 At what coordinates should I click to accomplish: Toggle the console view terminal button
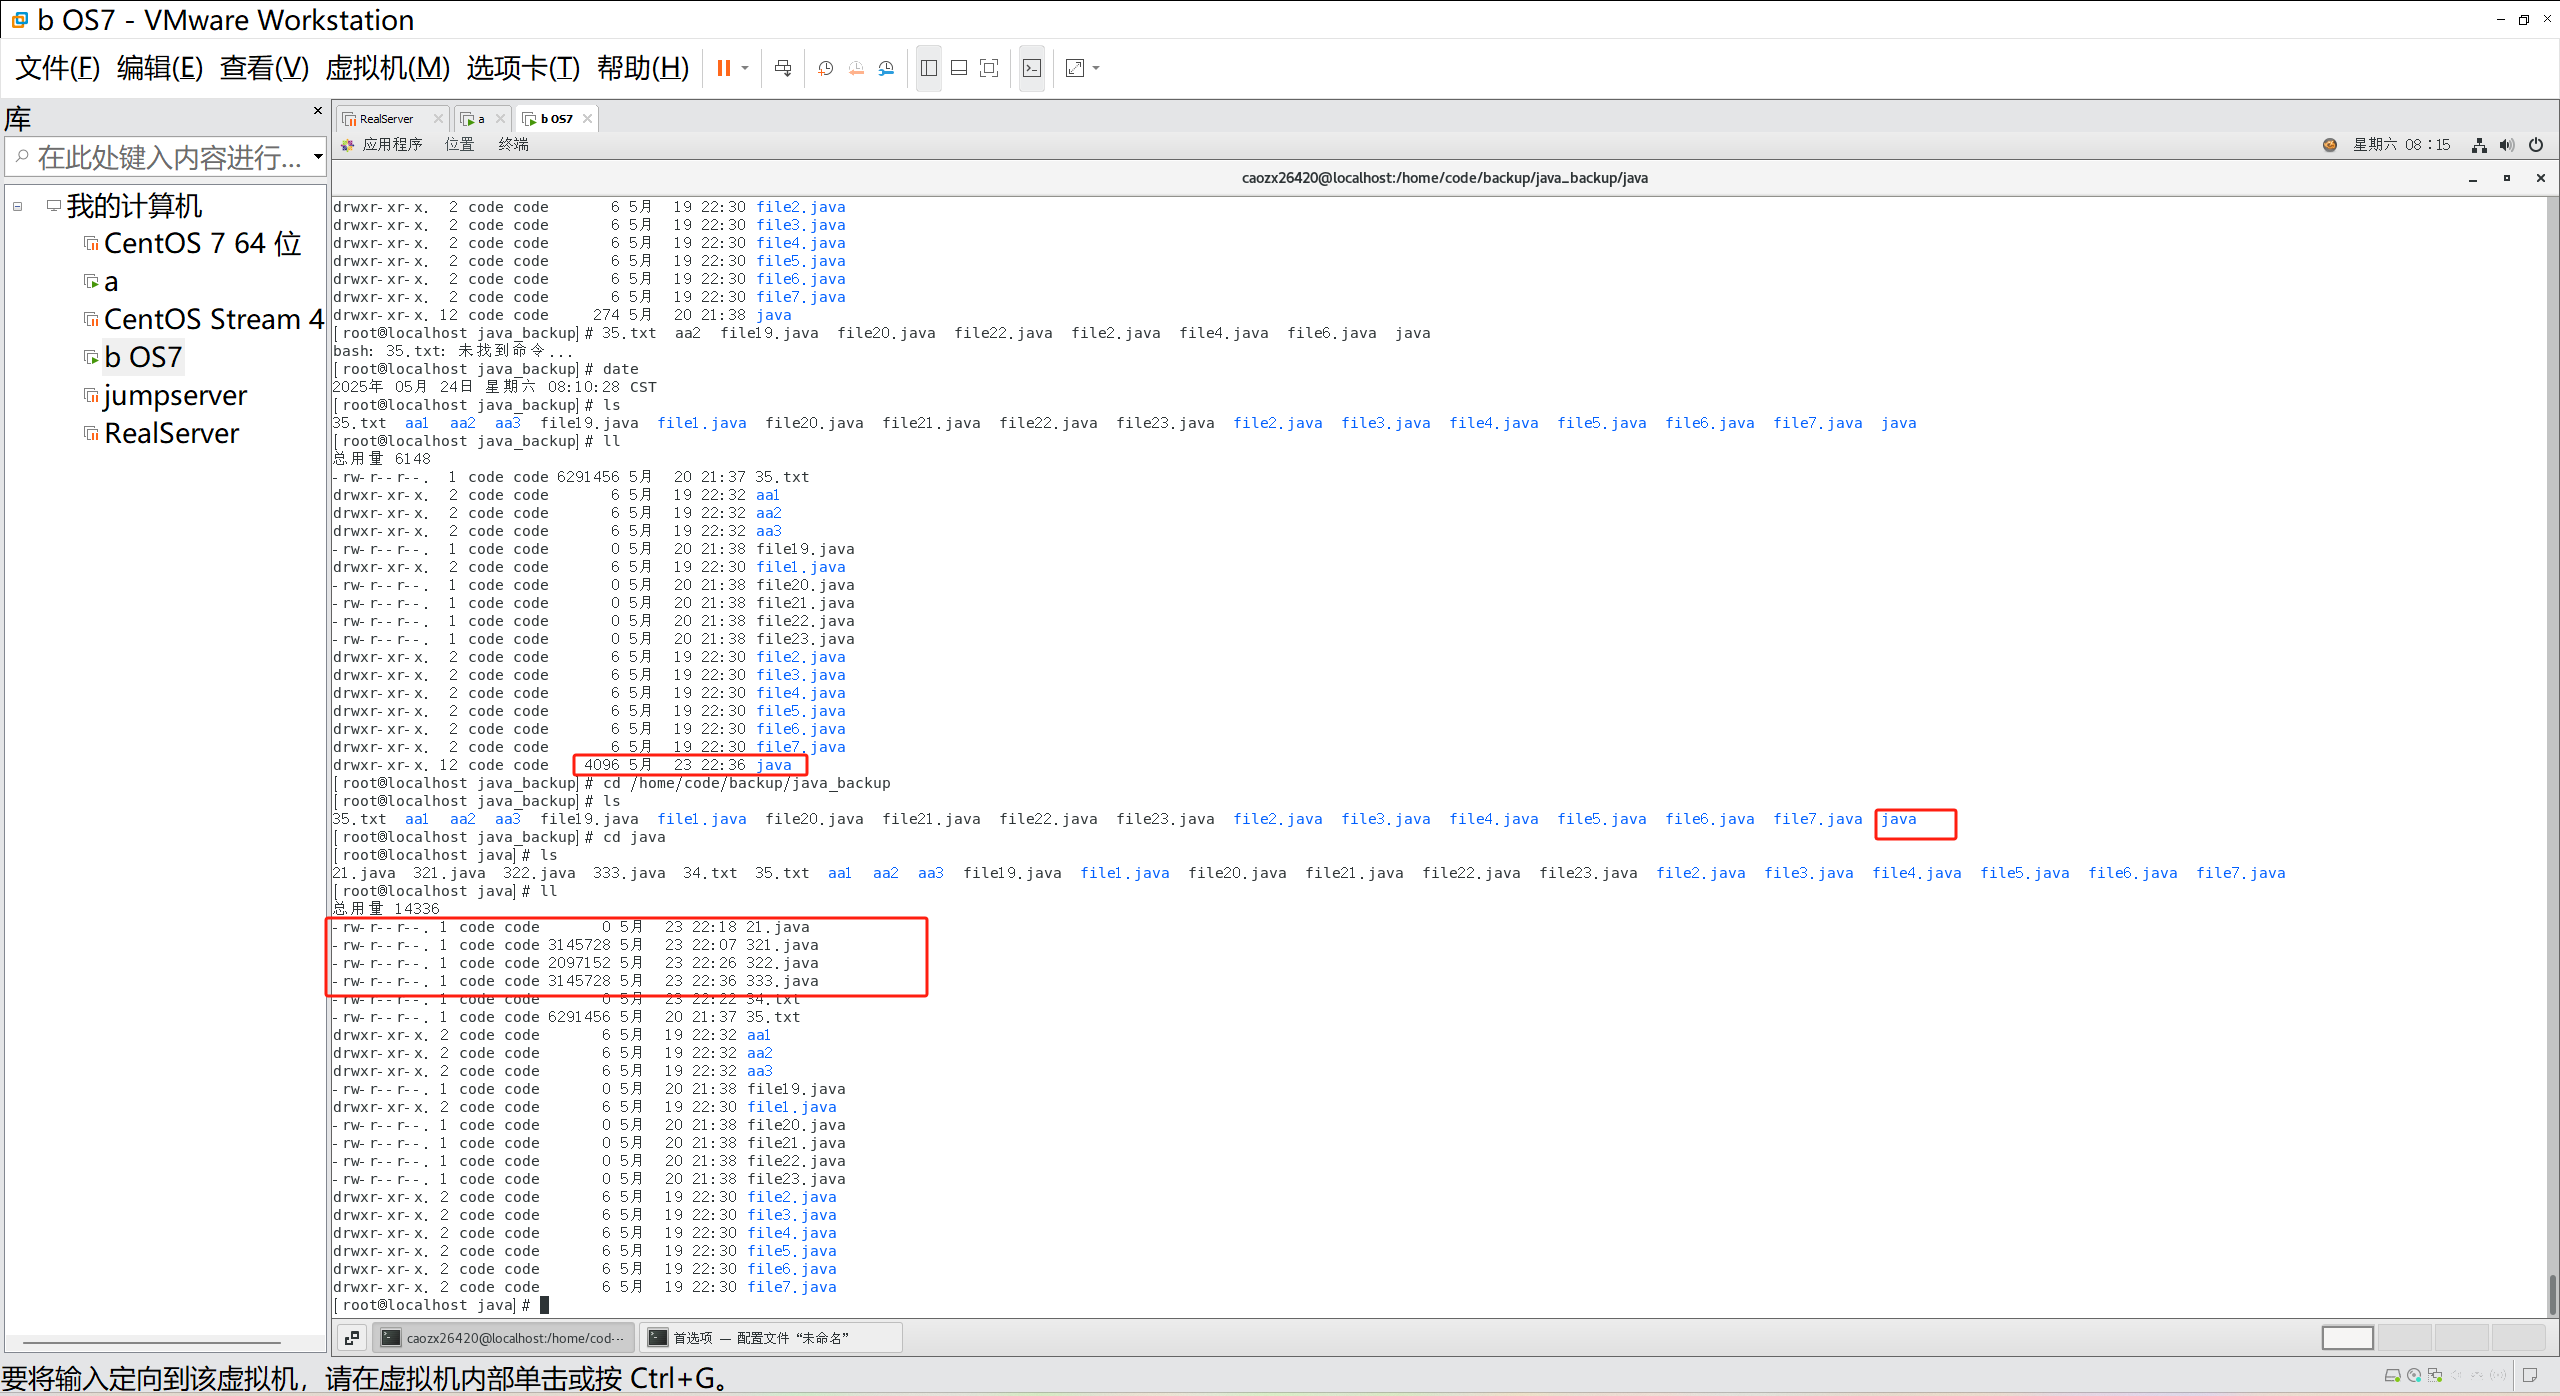pyautogui.click(x=1032, y=68)
